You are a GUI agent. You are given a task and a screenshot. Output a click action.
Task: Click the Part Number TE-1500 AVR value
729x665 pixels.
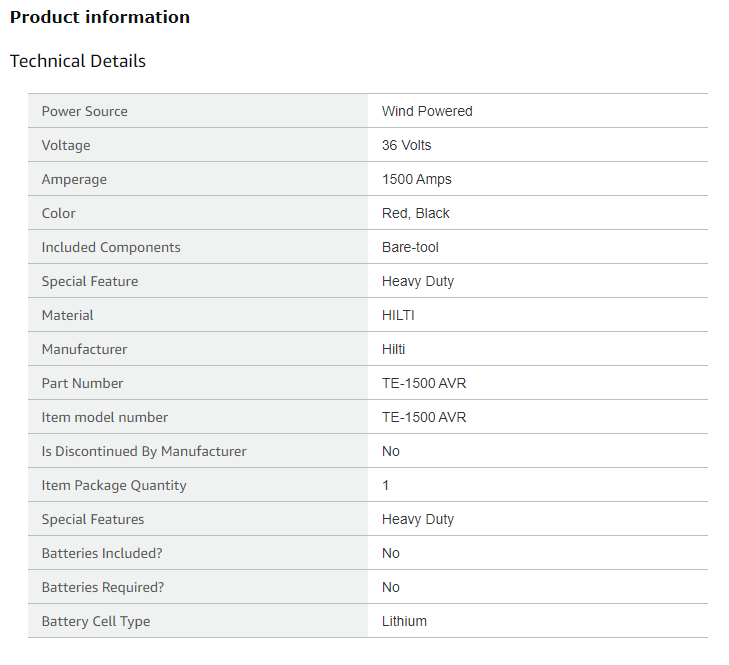pyautogui.click(x=424, y=383)
